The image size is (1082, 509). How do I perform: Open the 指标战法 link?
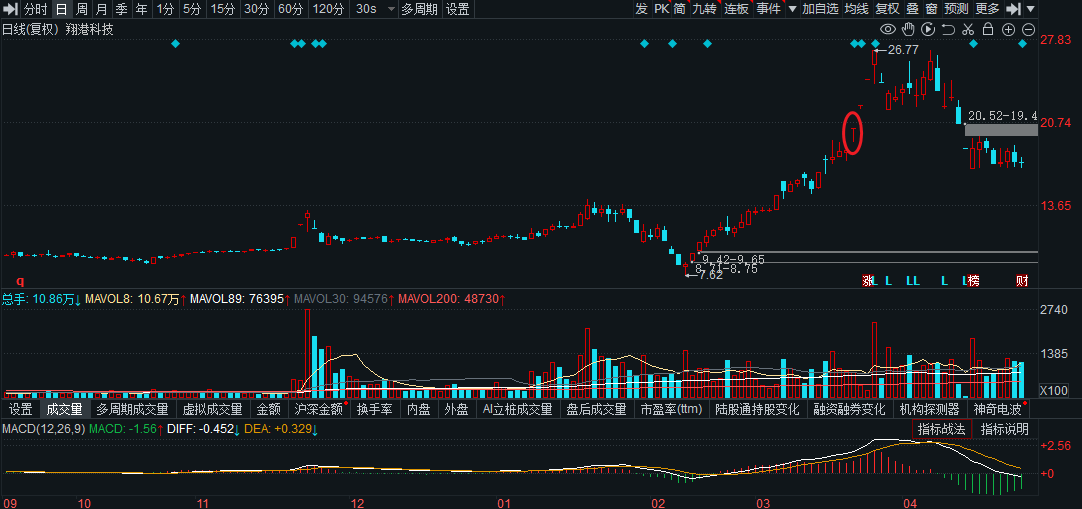point(943,429)
